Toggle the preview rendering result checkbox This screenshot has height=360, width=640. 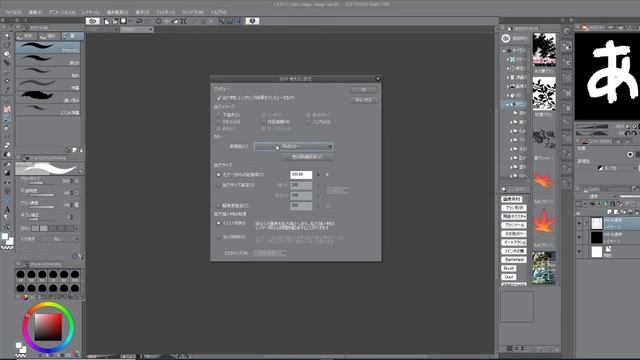pyautogui.click(x=219, y=98)
